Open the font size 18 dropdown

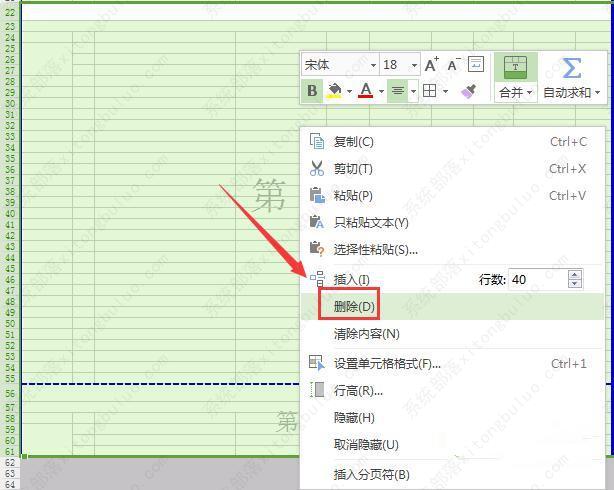(x=415, y=65)
